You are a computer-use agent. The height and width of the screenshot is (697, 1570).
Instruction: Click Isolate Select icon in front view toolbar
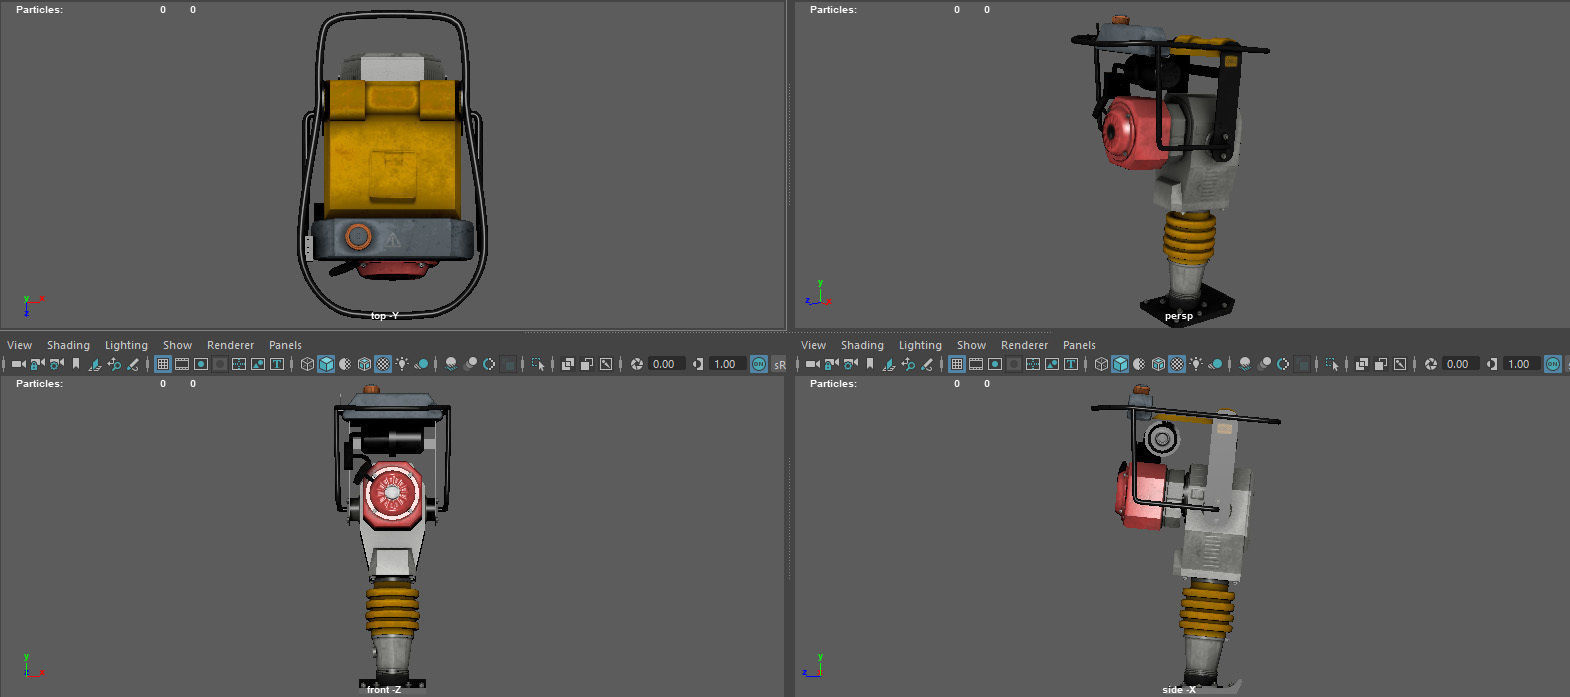click(538, 364)
